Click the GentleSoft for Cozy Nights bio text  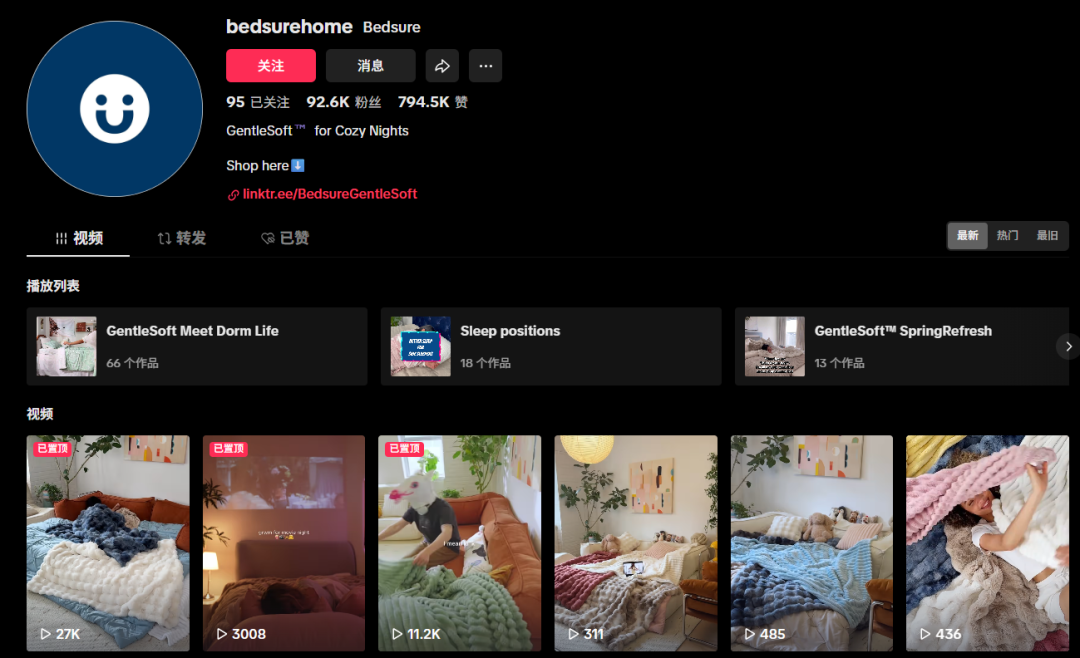pyautogui.click(x=318, y=131)
